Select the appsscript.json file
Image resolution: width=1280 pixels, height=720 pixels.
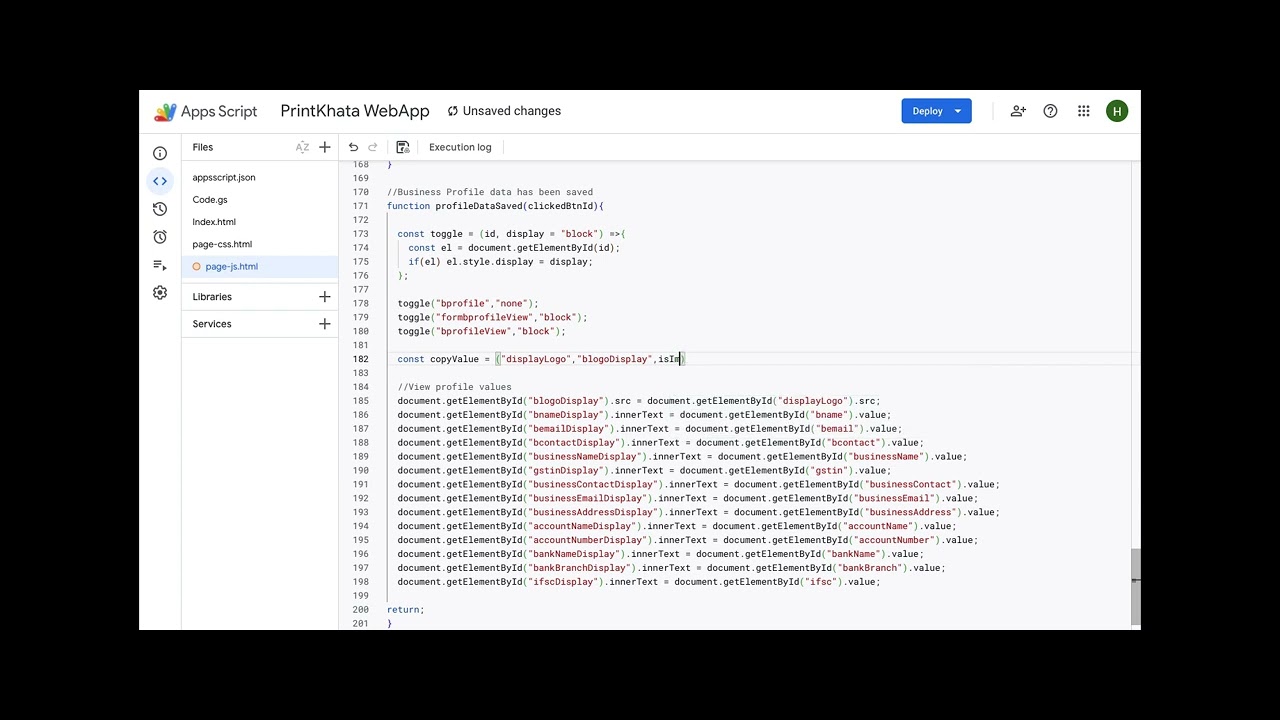tap(224, 178)
